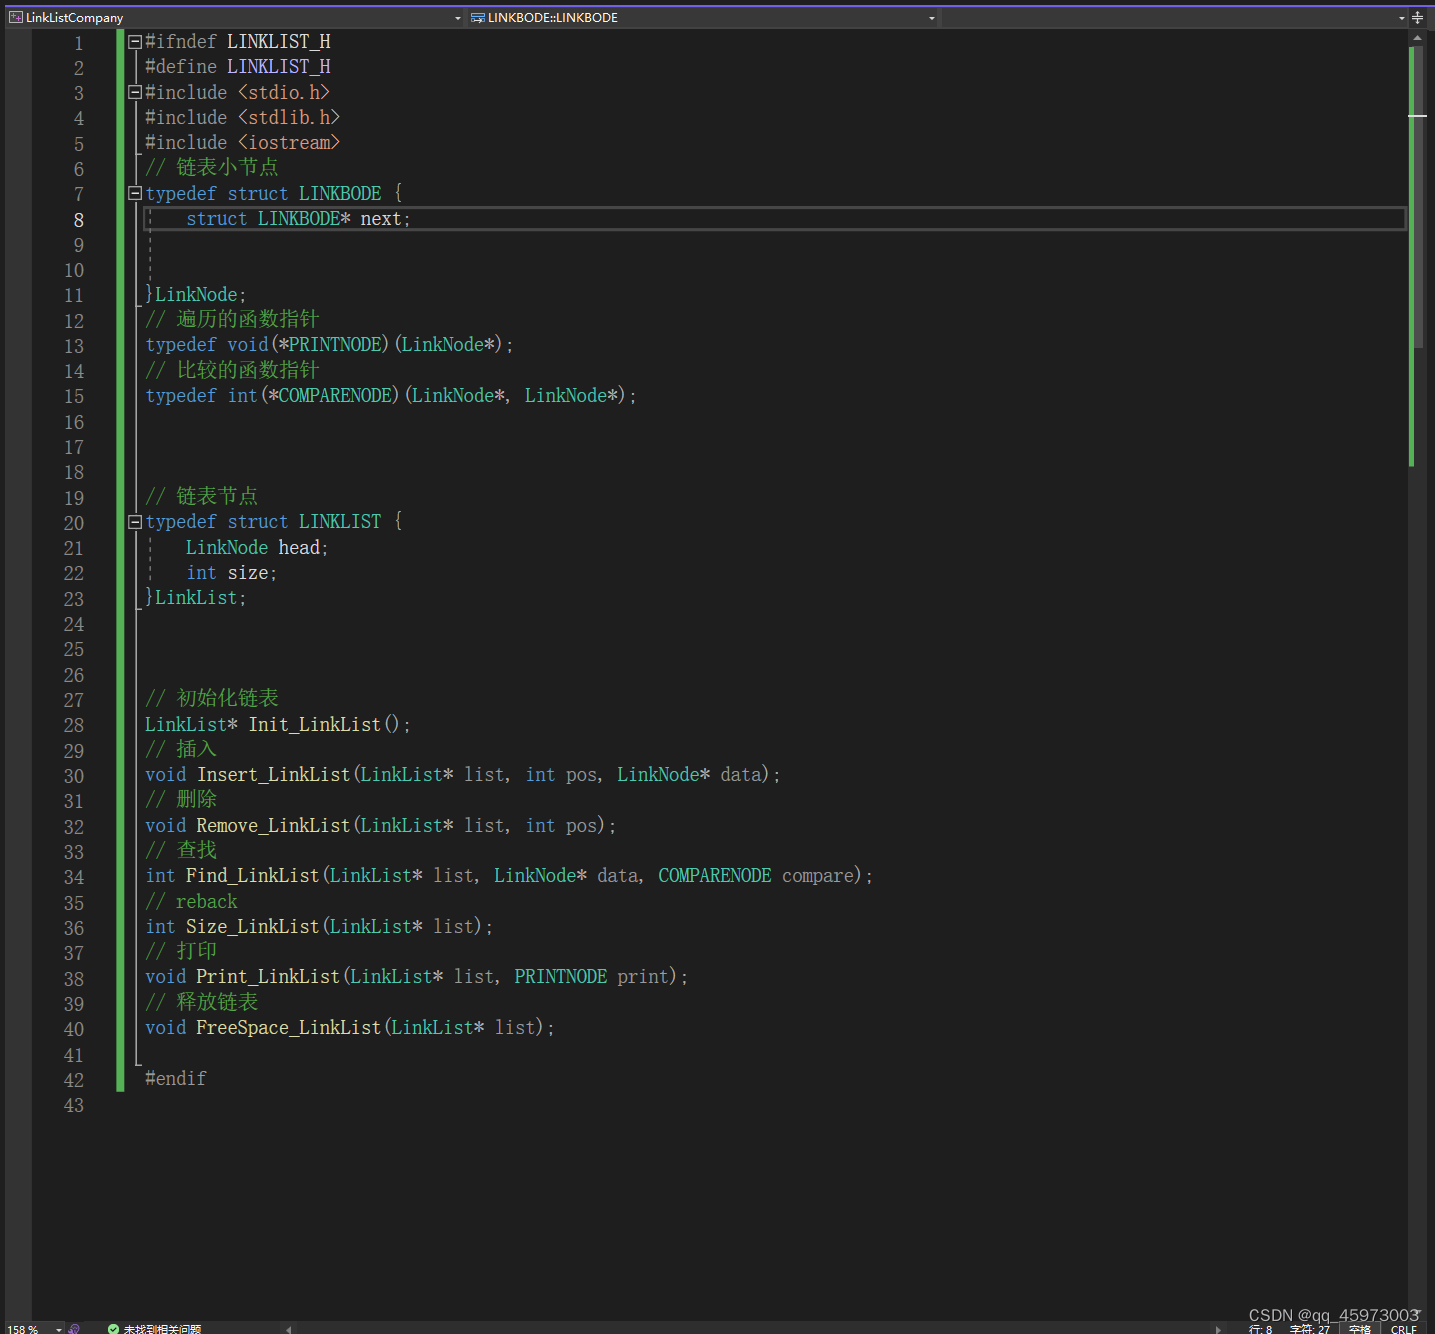1435x1334 pixels.
Task: Click 'size' member on line 22
Action: 248,572
